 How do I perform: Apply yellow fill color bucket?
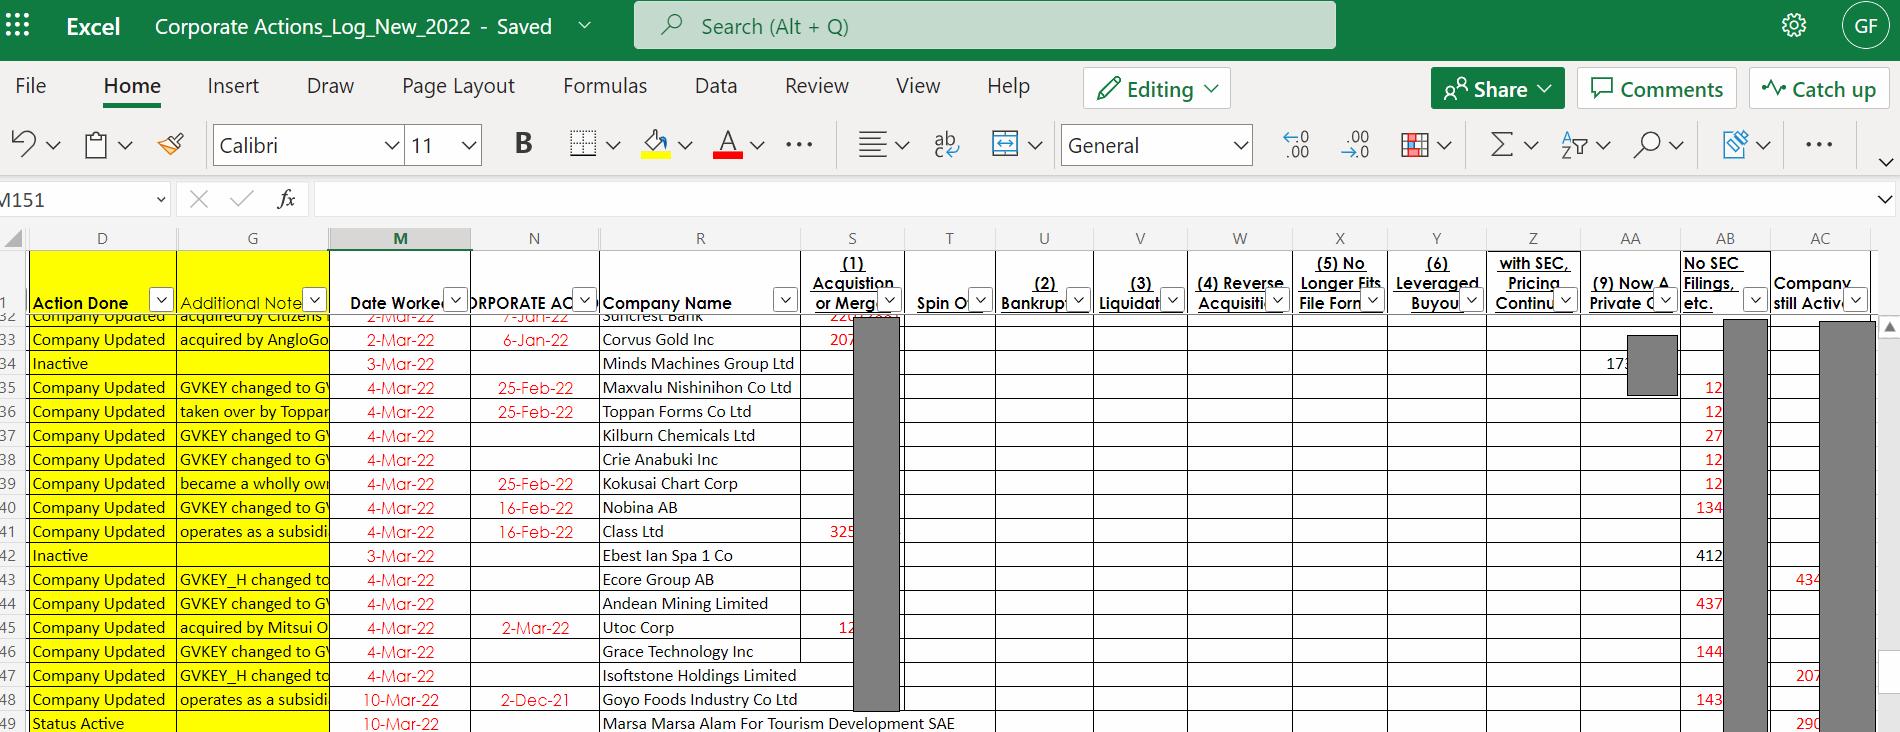656,145
